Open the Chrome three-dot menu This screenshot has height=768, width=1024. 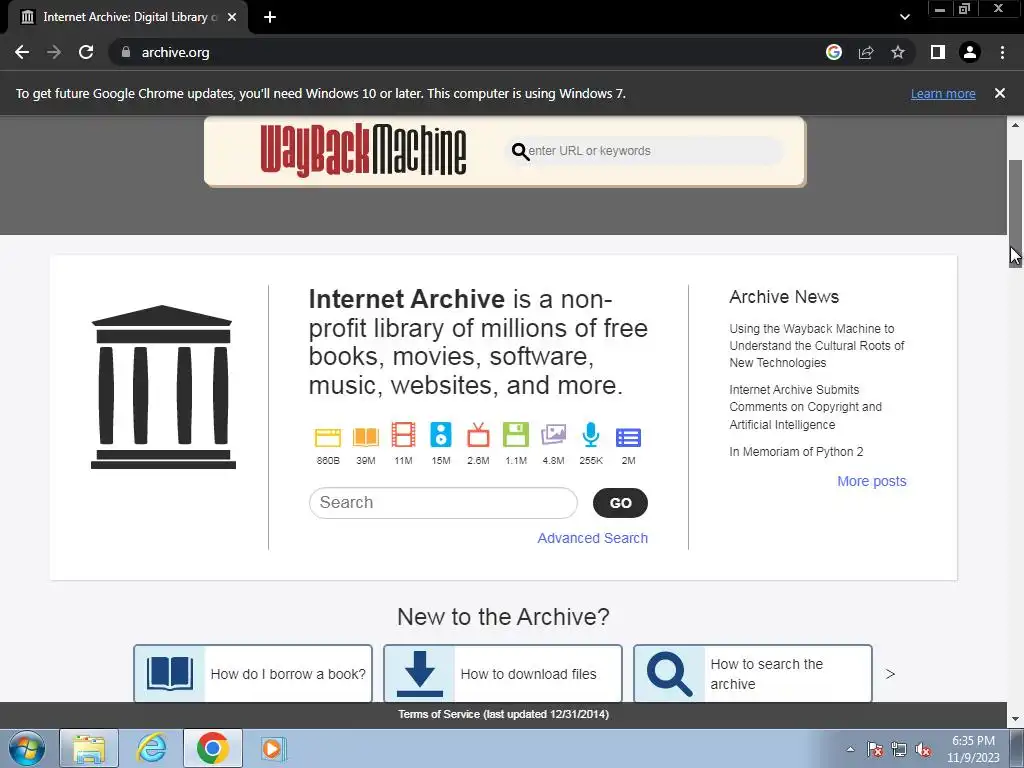pos(1002,52)
